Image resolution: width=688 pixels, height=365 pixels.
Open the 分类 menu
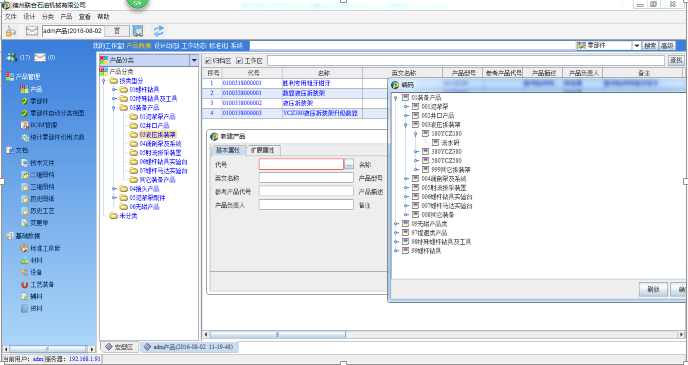pyautogui.click(x=47, y=17)
